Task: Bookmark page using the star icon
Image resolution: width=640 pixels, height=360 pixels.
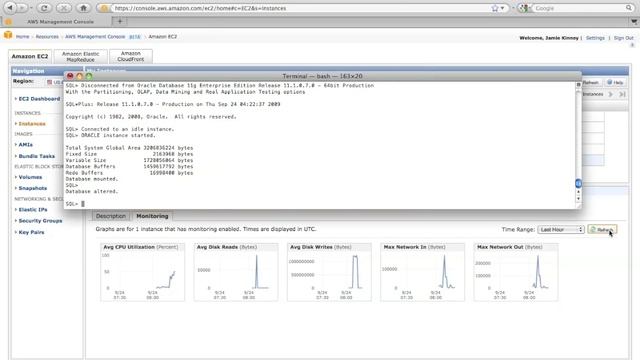Action: coord(495,8)
